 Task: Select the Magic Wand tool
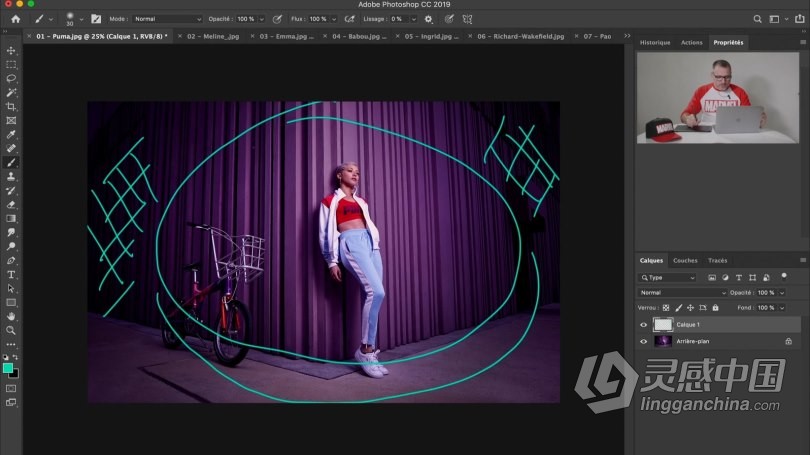pos(11,92)
